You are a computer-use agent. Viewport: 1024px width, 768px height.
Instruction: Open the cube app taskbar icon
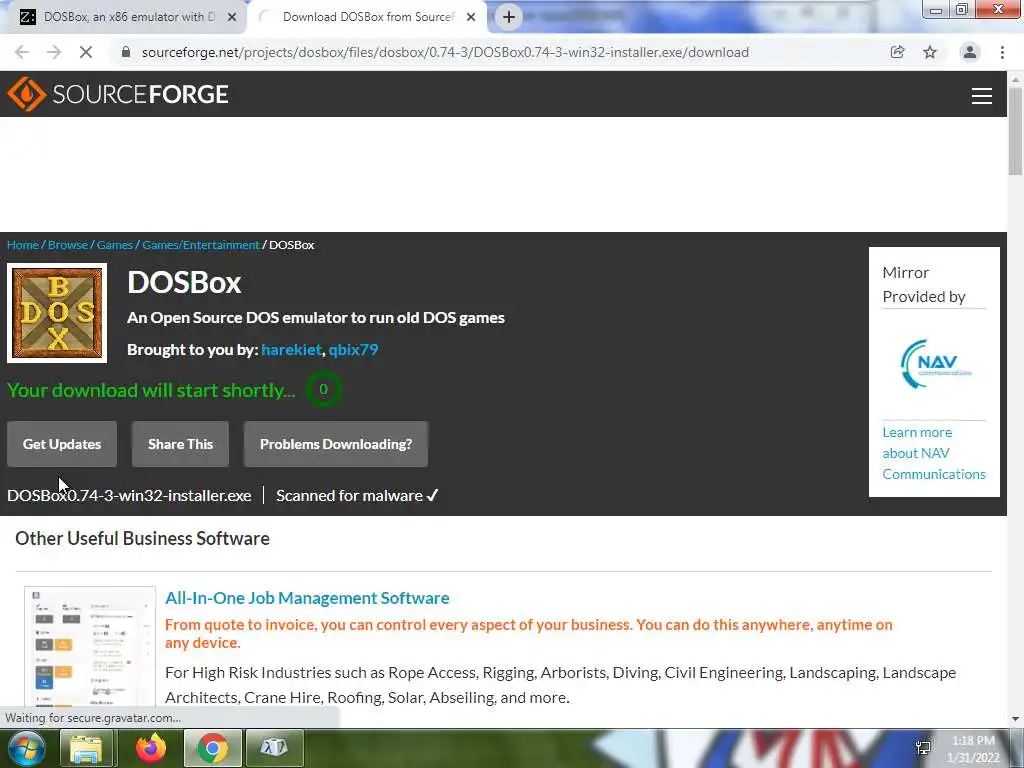[x=274, y=748]
